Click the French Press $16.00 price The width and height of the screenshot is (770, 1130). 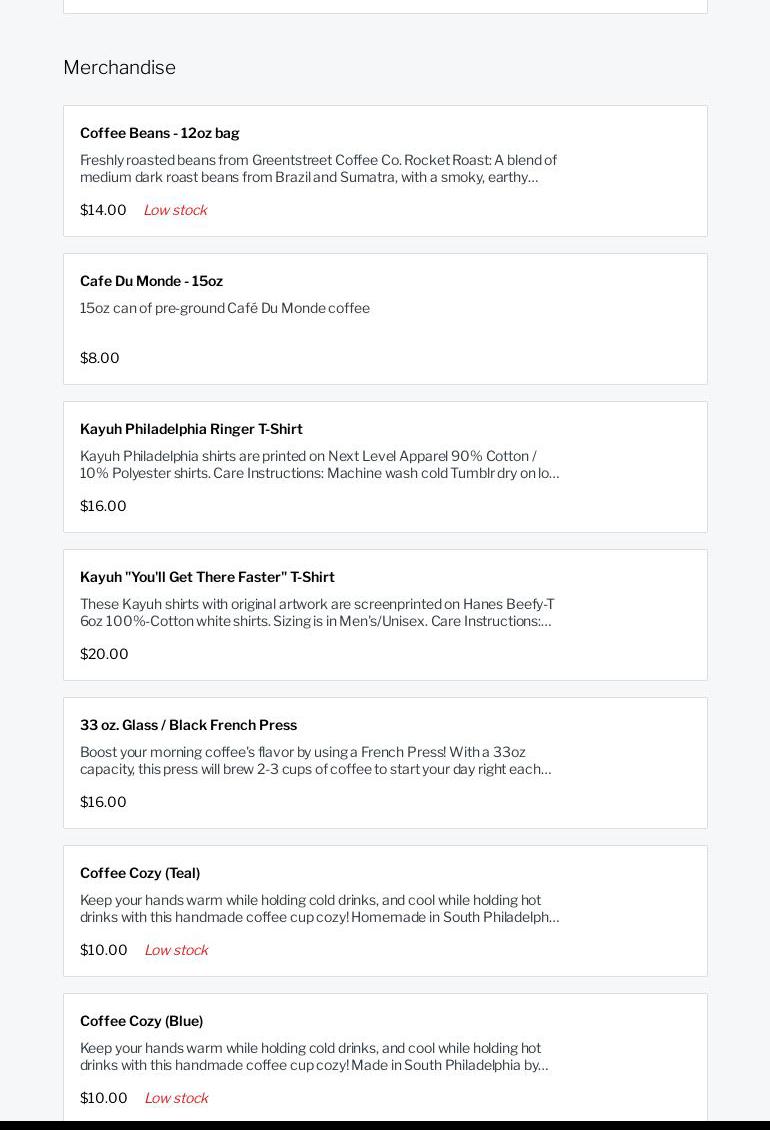[x=103, y=802]
